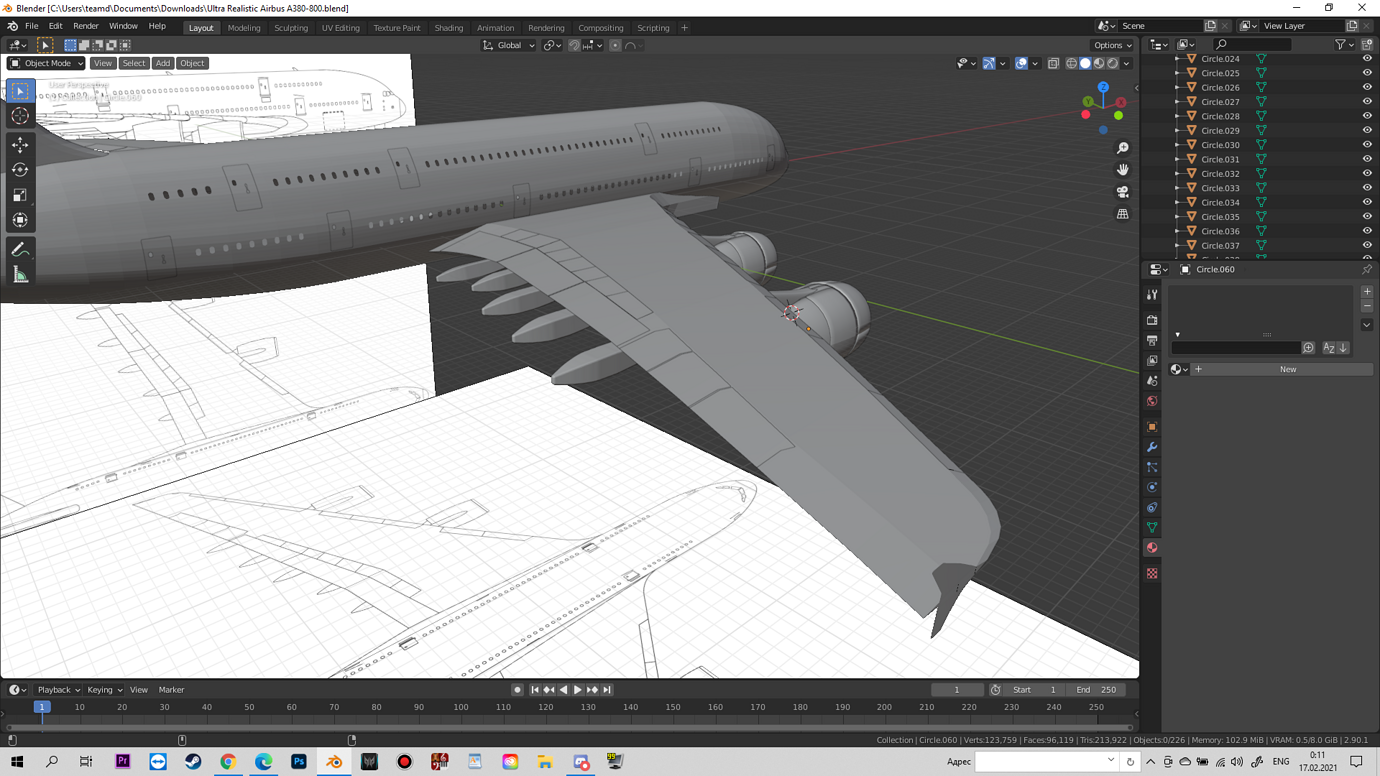Expand the viewport Options dropdown
Viewport: 1380px width, 776px height.
[1111, 45]
